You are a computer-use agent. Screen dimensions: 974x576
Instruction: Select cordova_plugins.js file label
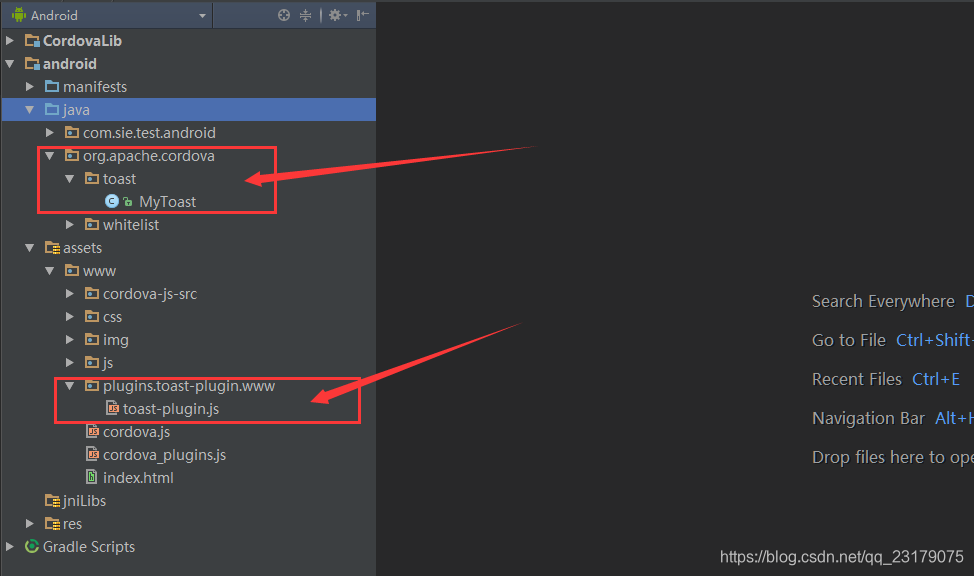[x=164, y=455]
